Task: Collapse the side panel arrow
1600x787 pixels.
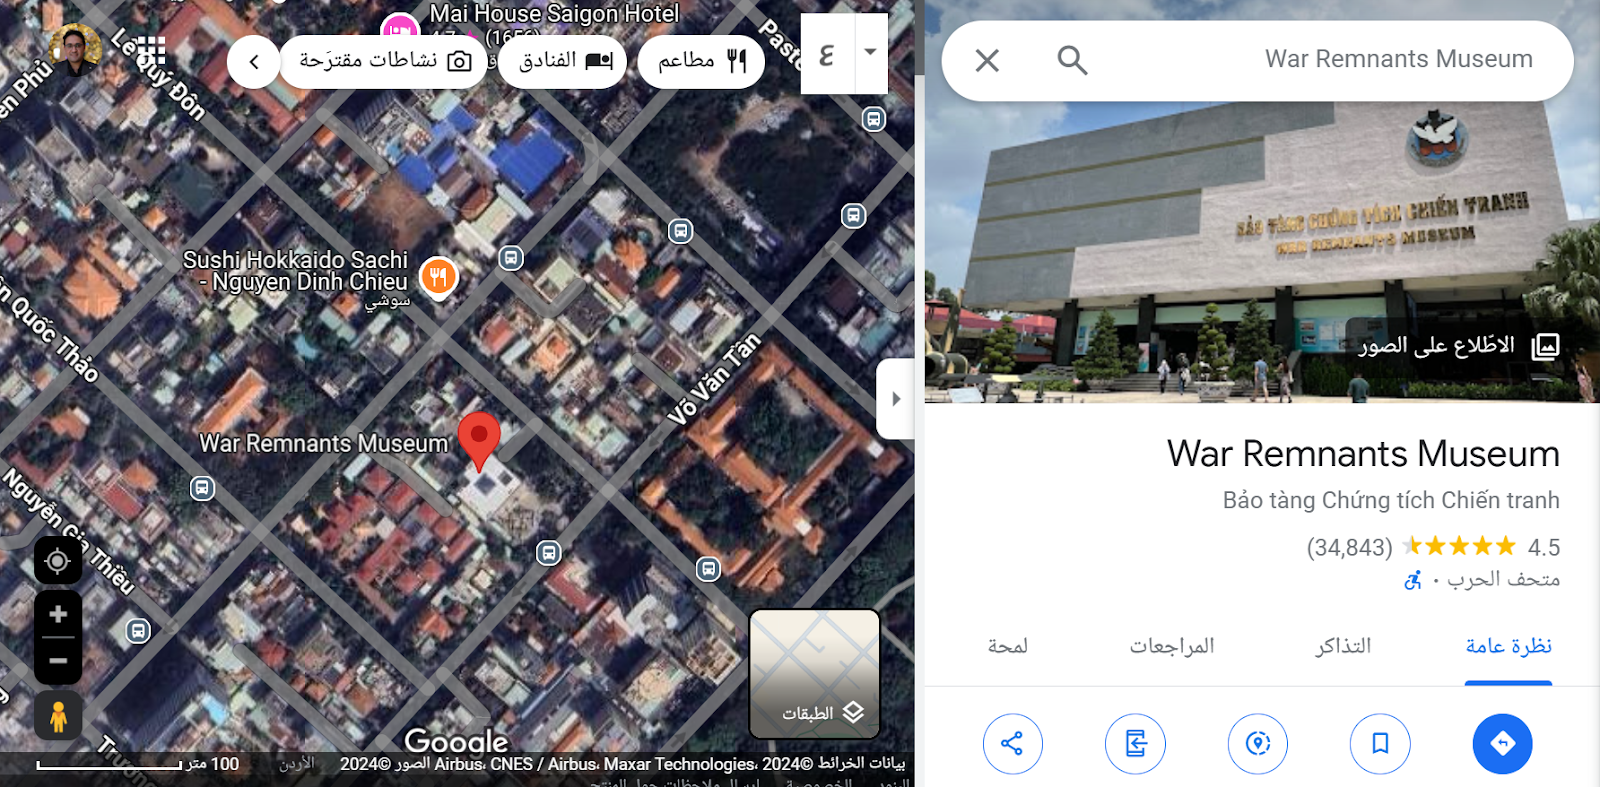Action: [x=896, y=399]
